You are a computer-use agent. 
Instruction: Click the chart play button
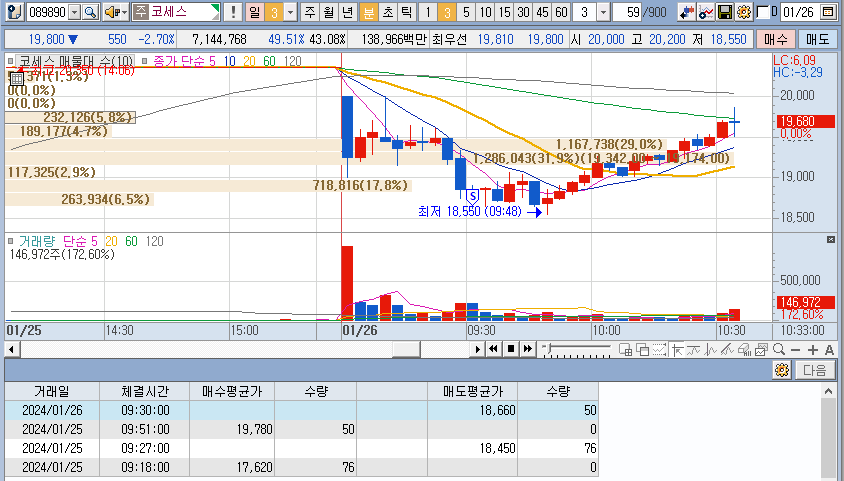(477, 350)
